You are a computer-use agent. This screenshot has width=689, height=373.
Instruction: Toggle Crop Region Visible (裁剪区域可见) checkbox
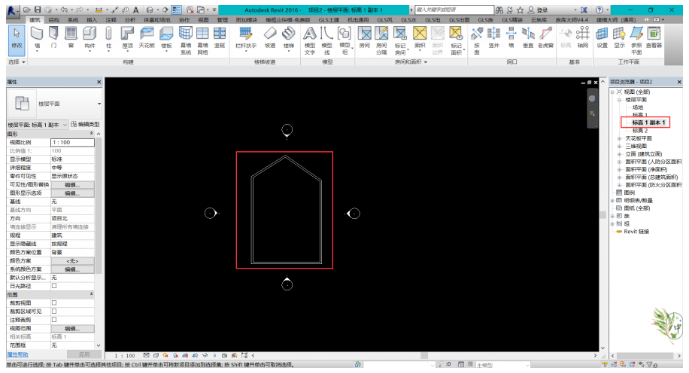54,311
